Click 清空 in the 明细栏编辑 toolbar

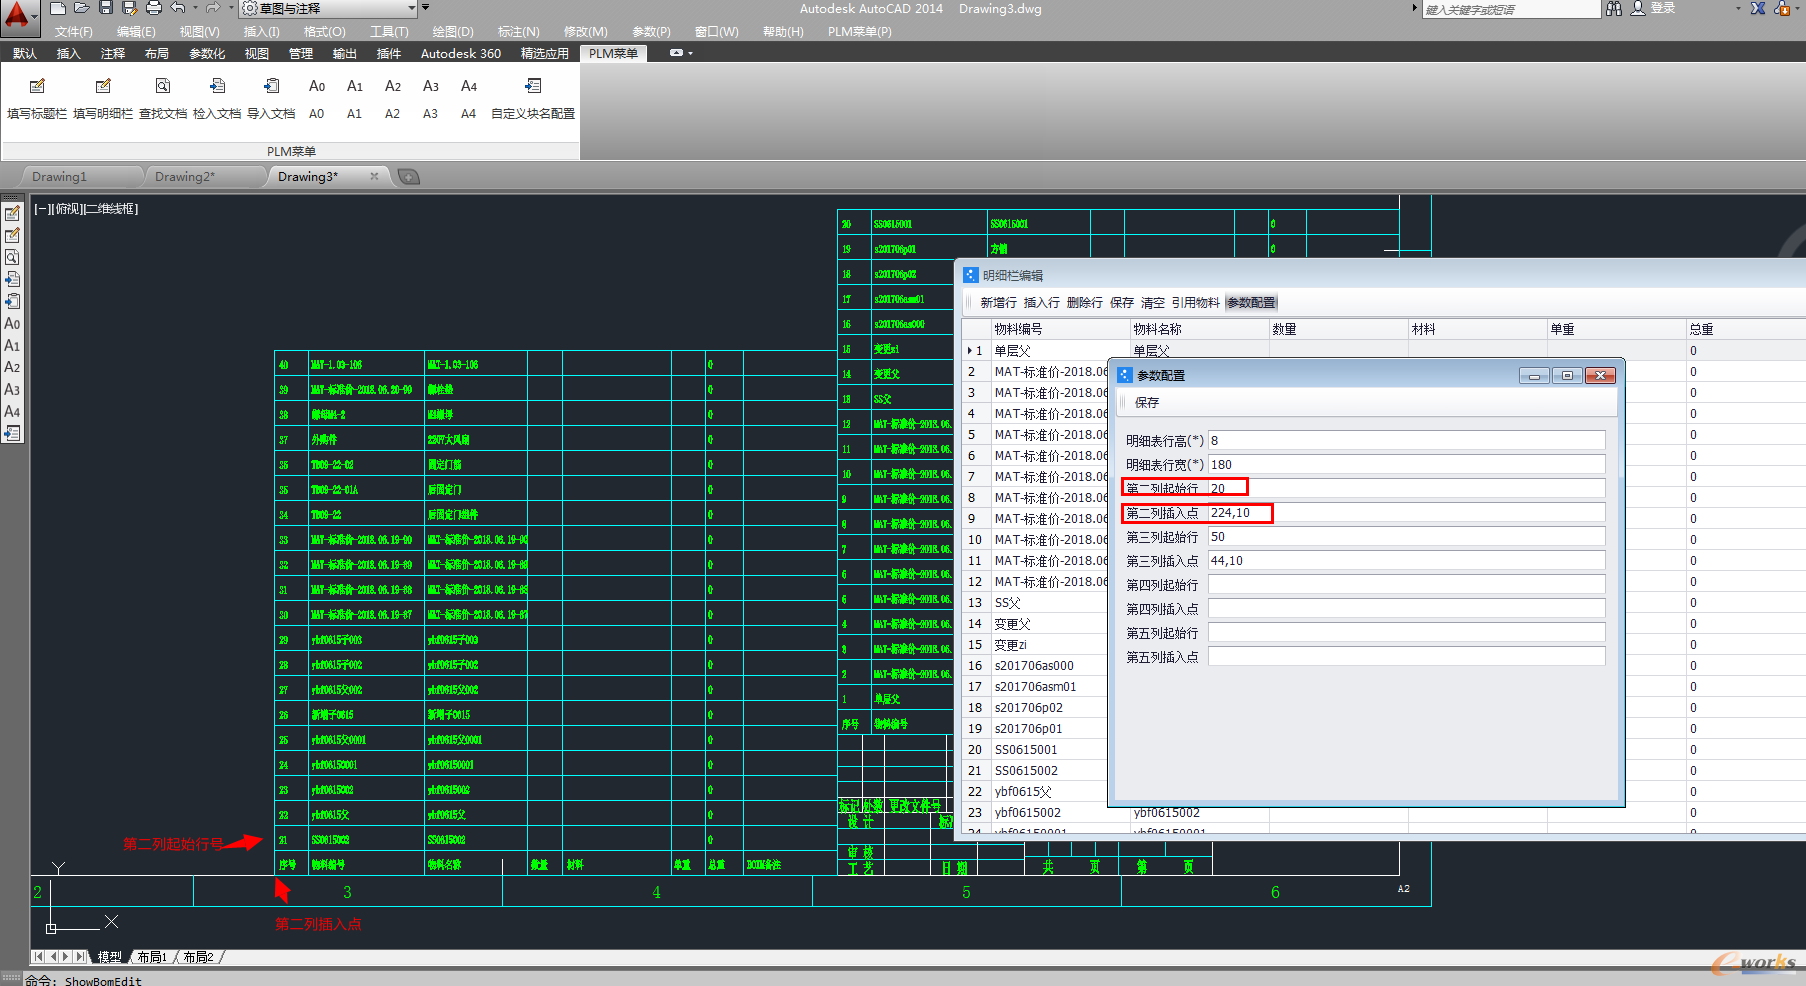pos(1153,303)
